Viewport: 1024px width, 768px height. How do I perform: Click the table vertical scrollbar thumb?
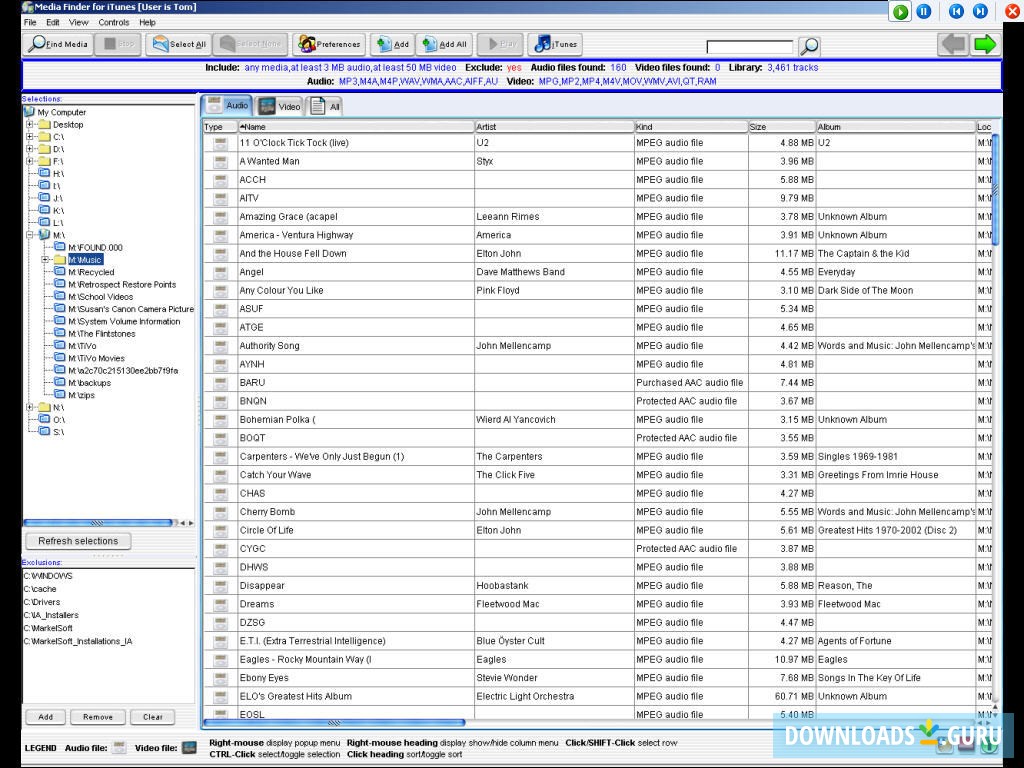coord(995,189)
